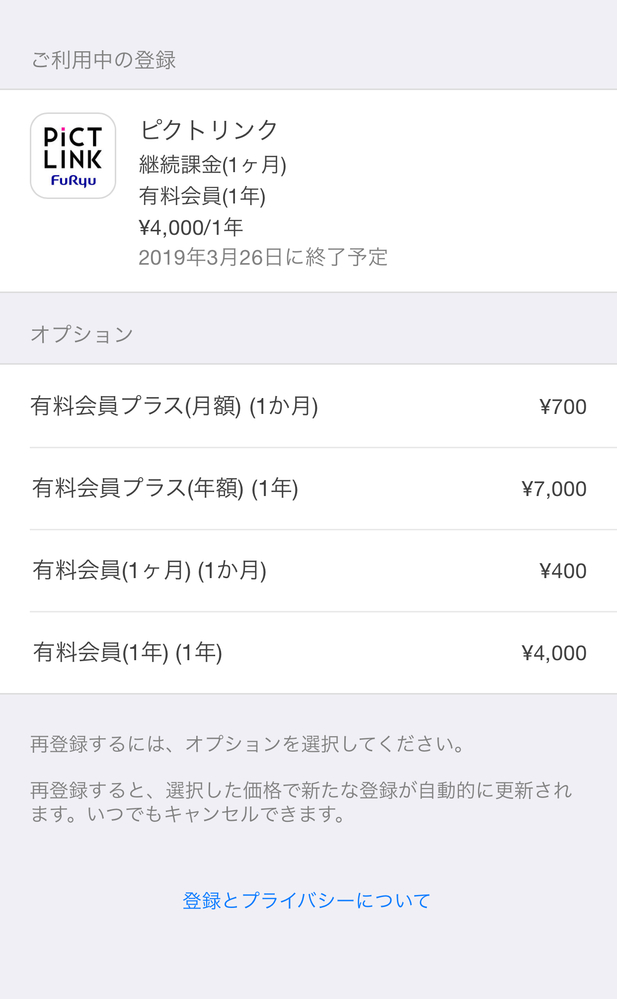Click the 再登録すると paragraph's first line
The height and width of the screenshot is (999, 617).
click(x=300, y=790)
